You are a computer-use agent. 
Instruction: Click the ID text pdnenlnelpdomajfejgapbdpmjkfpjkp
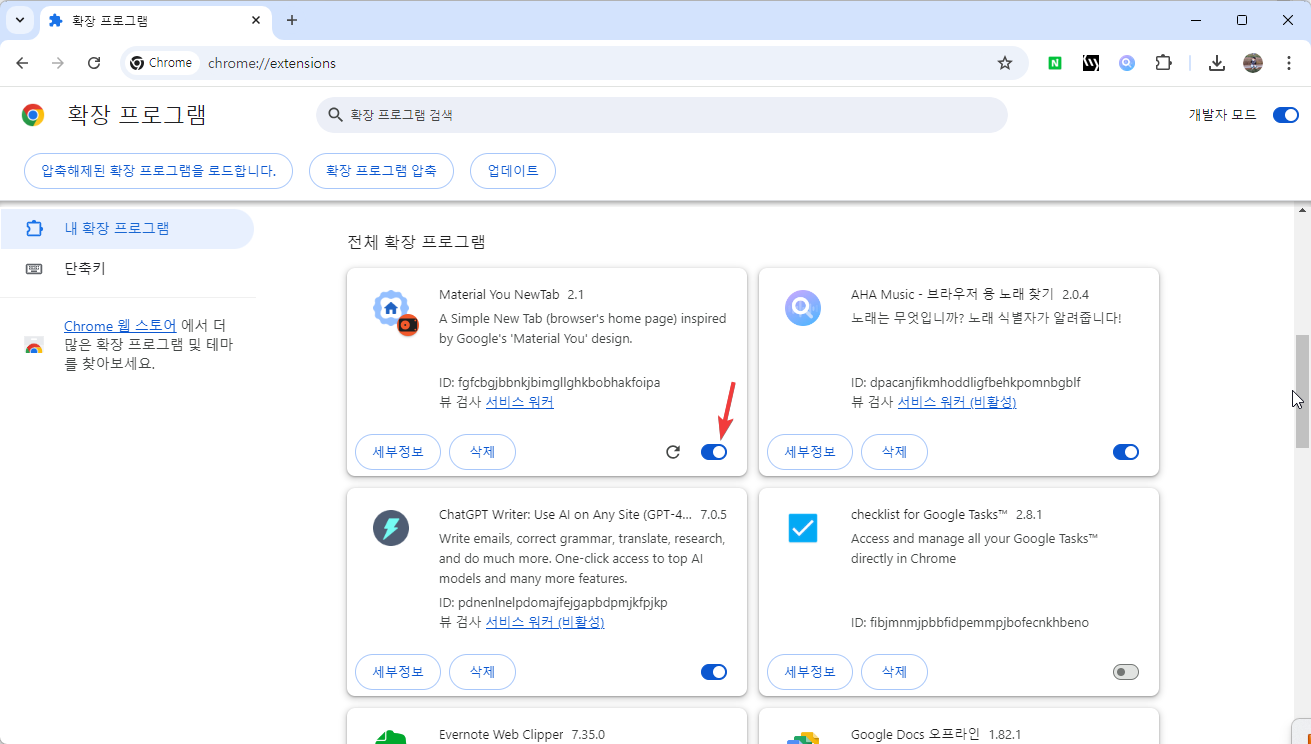coord(562,602)
